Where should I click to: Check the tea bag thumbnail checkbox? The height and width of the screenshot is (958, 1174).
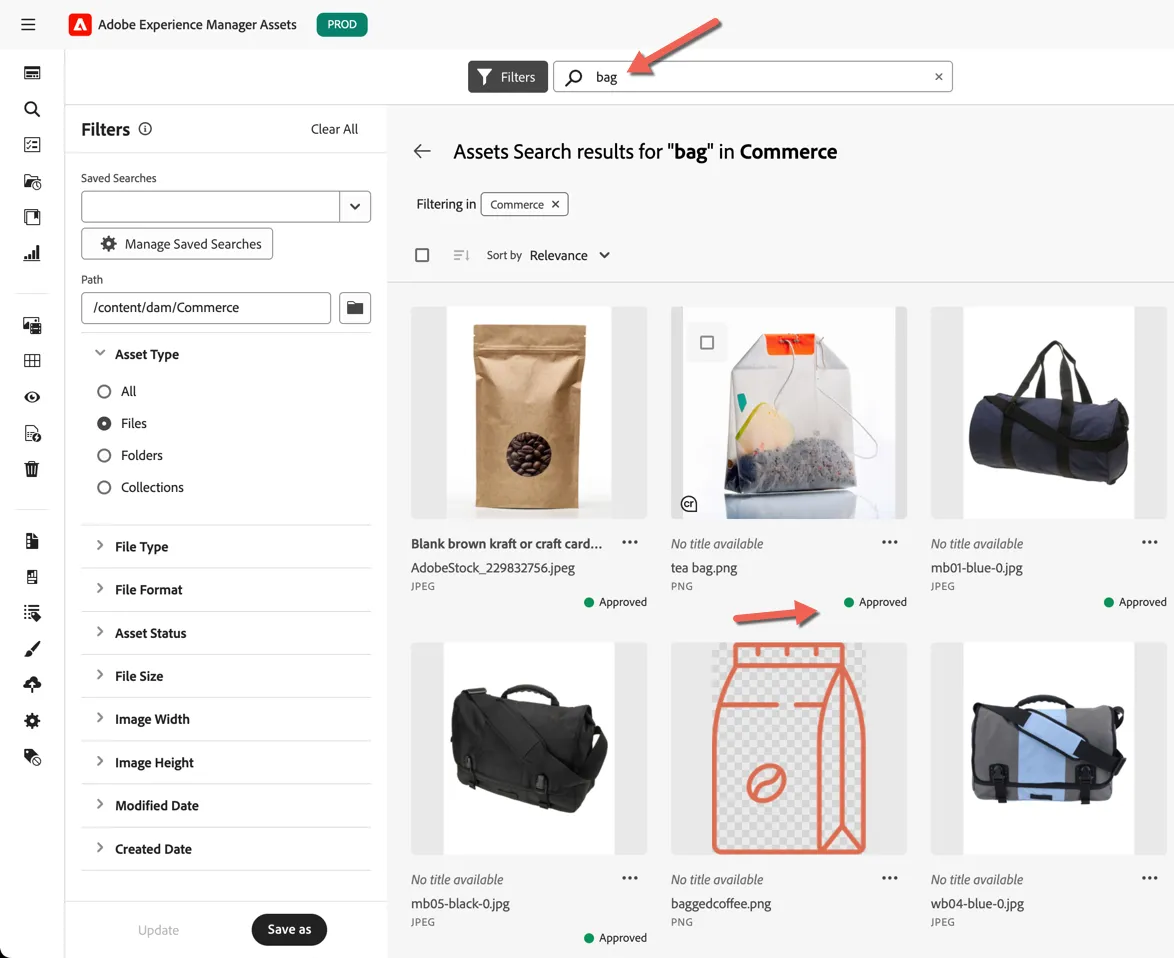(x=707, y=343)
